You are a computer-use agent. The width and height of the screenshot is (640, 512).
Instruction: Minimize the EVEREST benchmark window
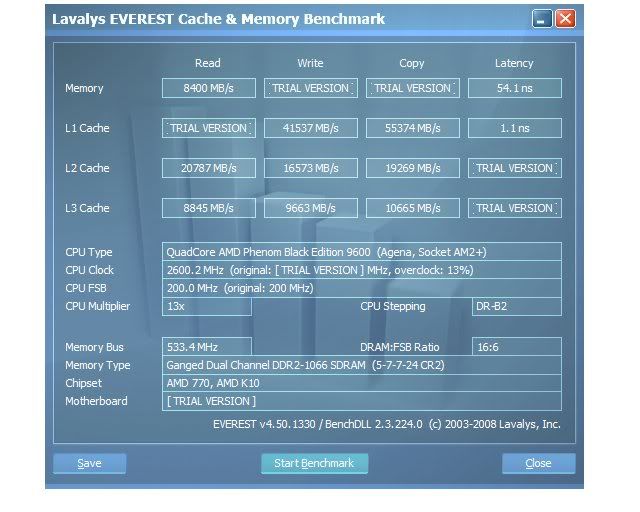[x=542, y=19]
